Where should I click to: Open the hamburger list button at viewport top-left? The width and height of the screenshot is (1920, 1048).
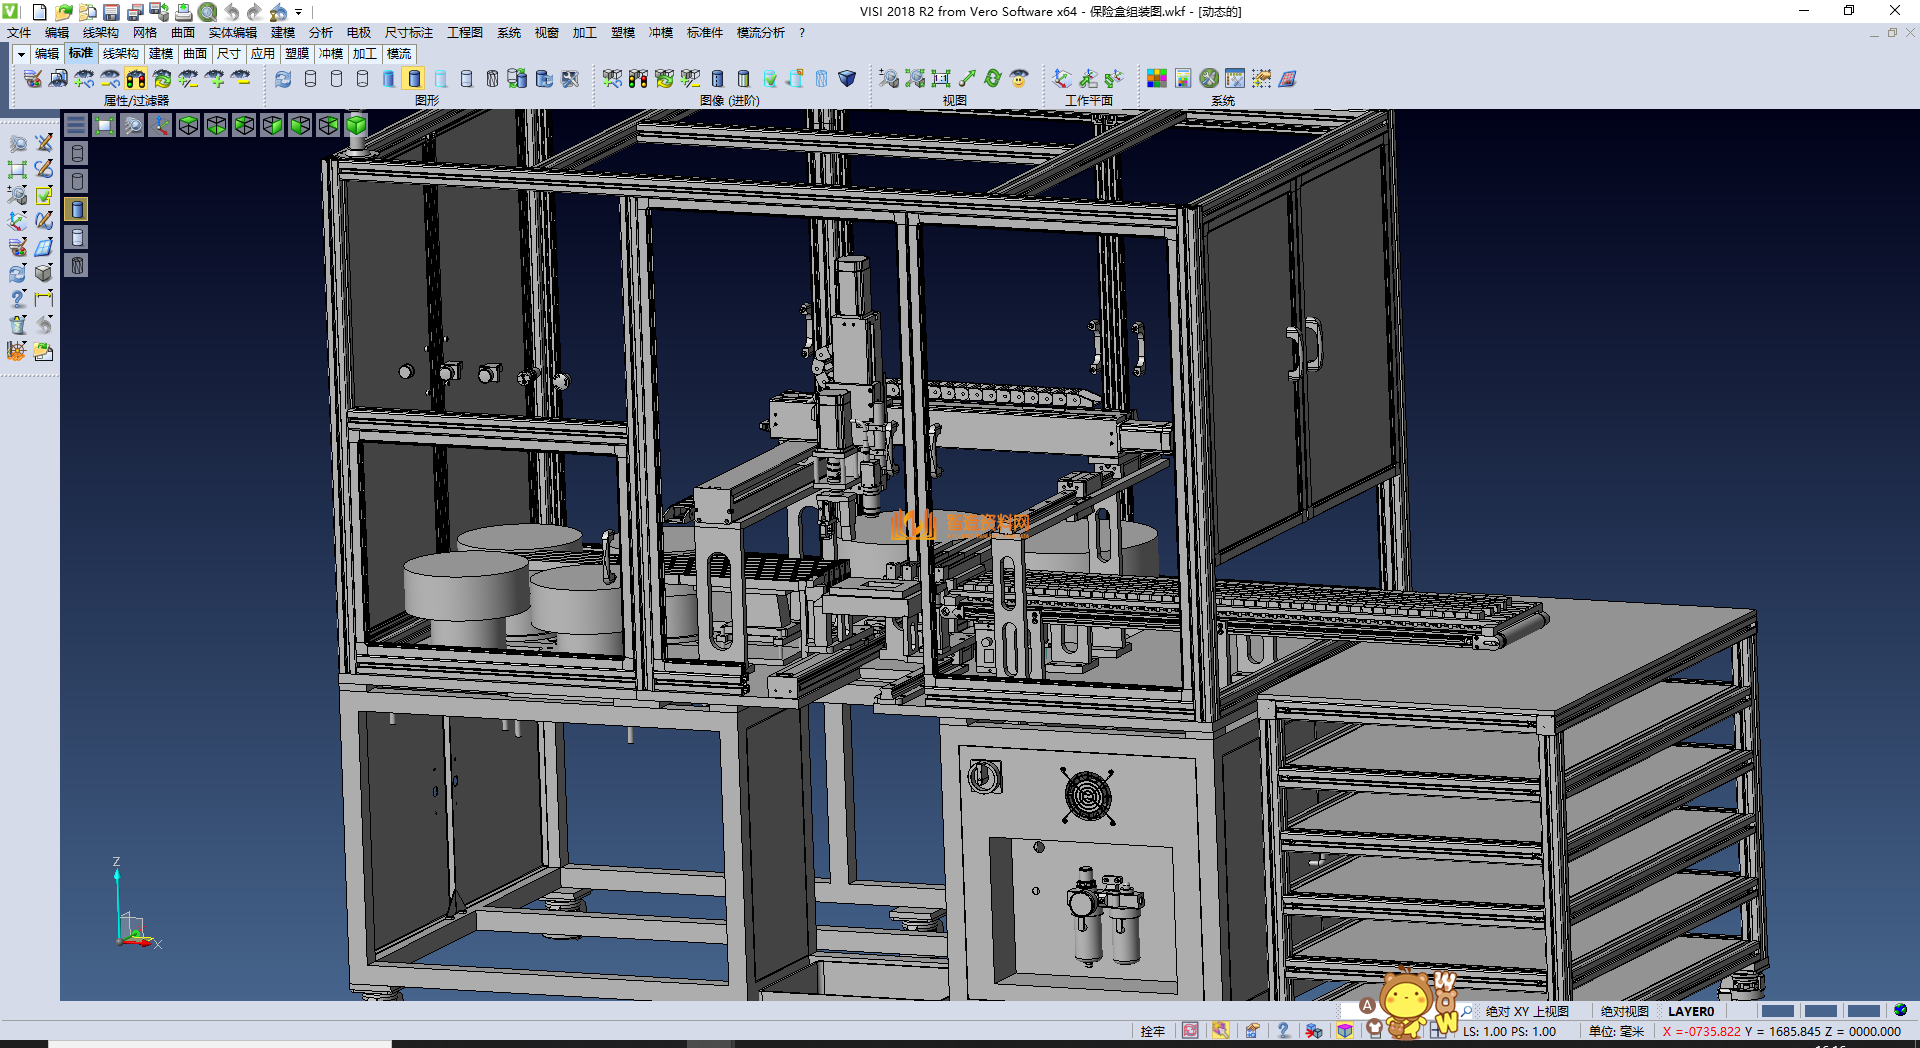76,125
